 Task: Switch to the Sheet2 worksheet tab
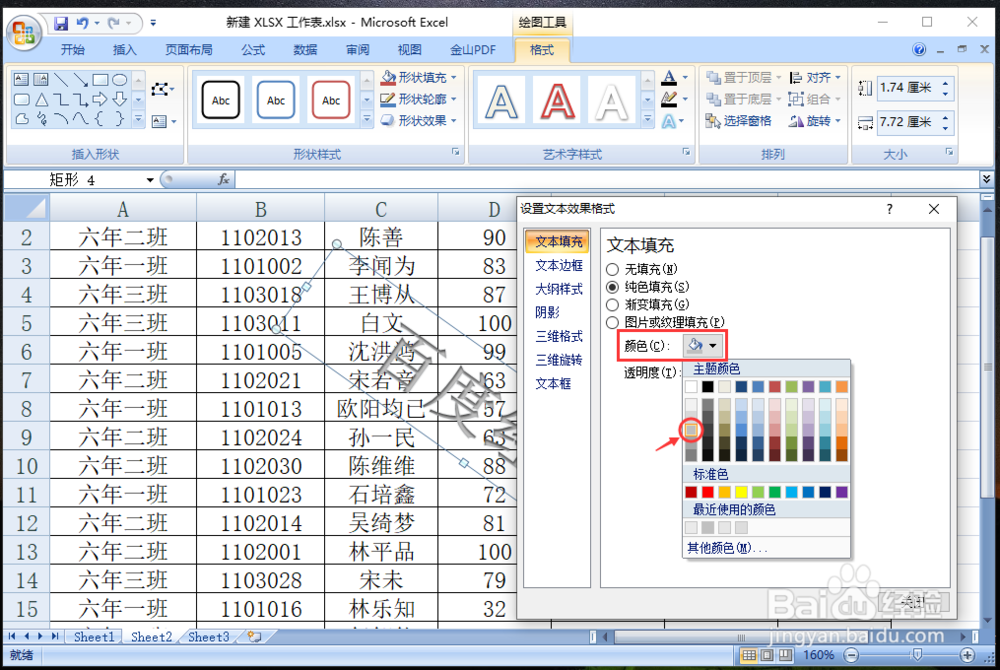tap(151, 636)
